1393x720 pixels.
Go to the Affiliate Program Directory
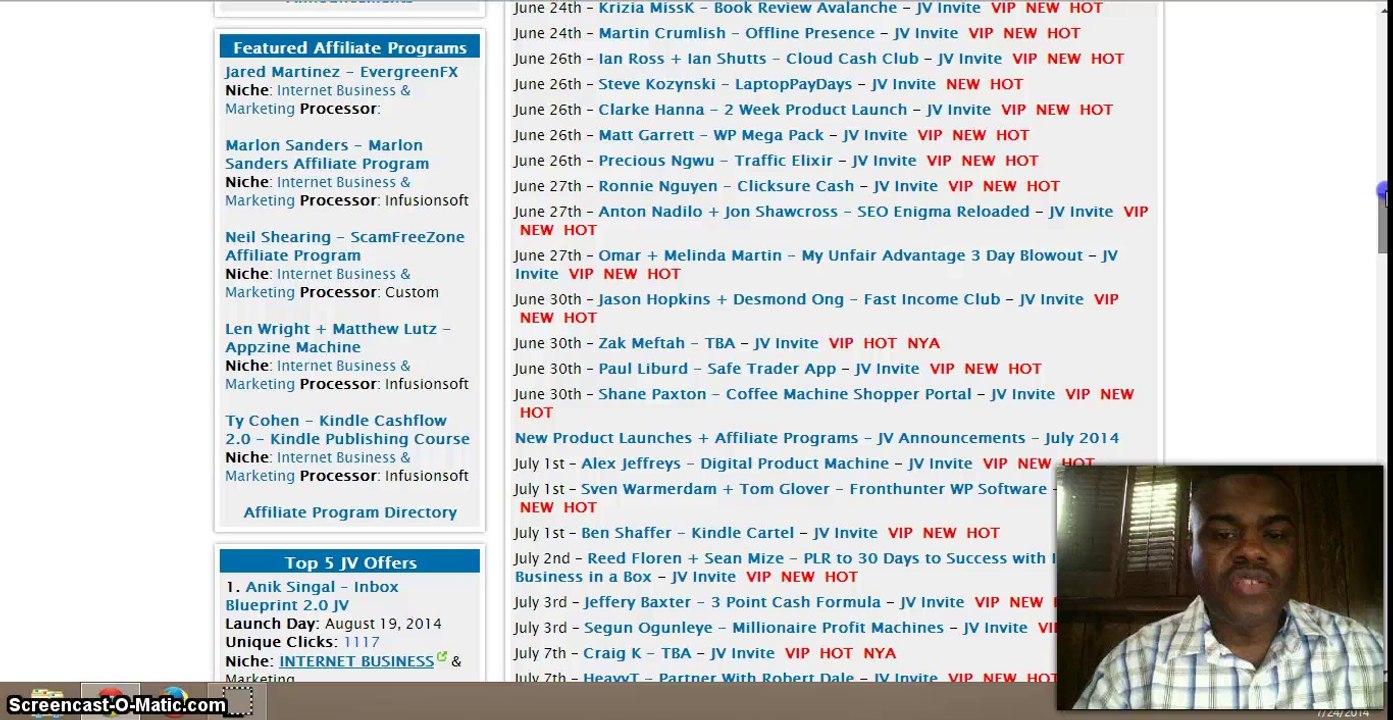click(350, 512)
